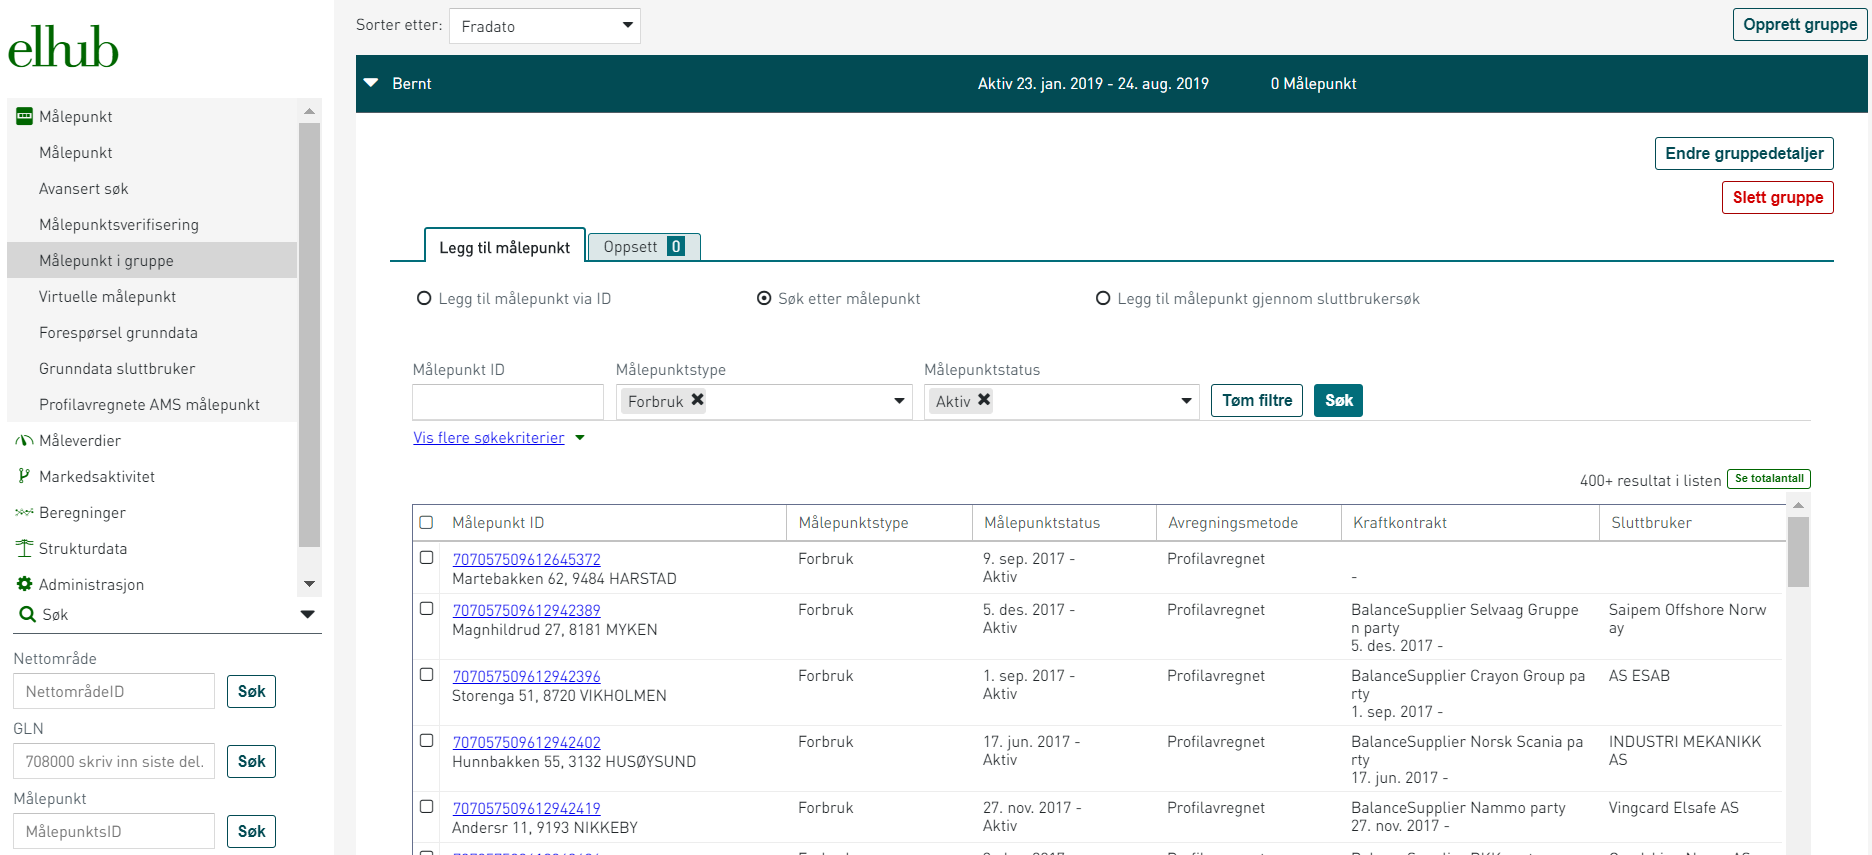Check the row for 707057509612942402

426,740
